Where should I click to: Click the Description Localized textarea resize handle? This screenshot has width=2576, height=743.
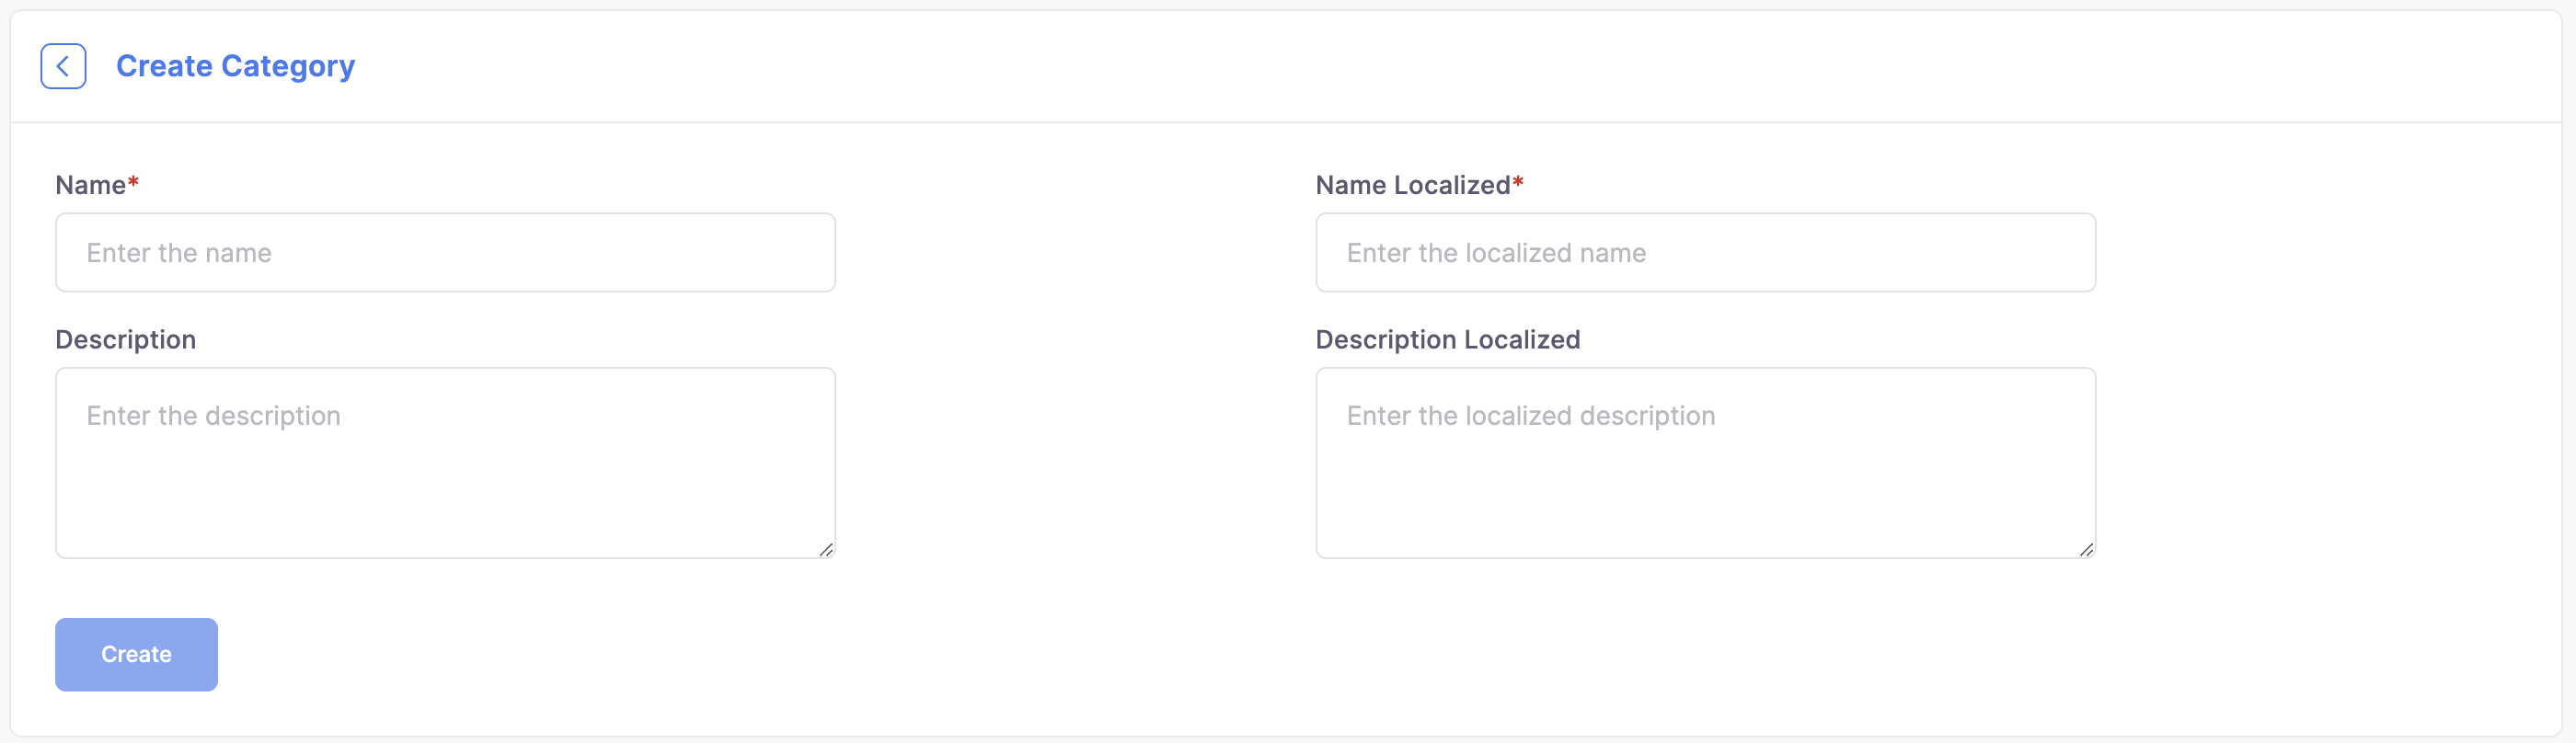click(2086, 549)
